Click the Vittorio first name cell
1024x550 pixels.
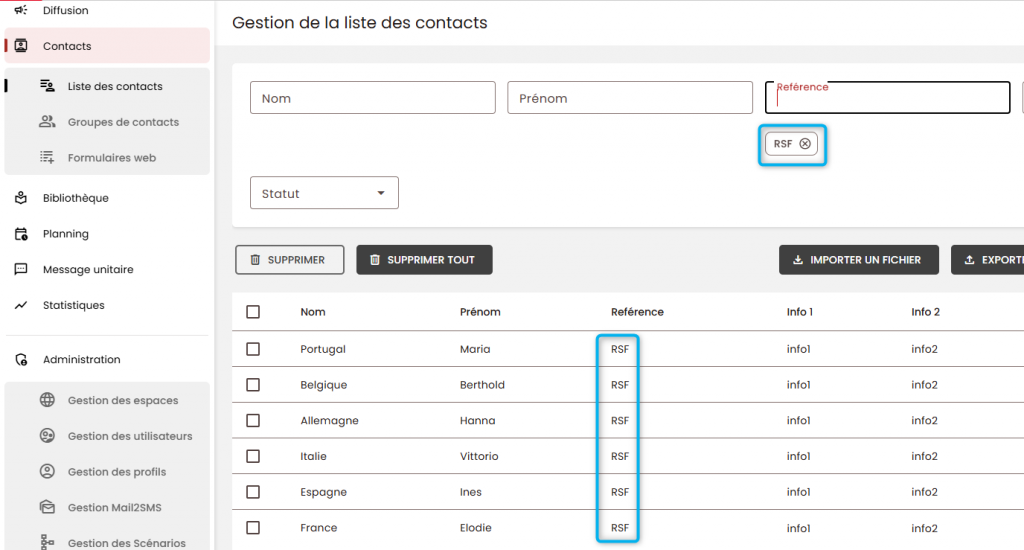coord(479,456)
